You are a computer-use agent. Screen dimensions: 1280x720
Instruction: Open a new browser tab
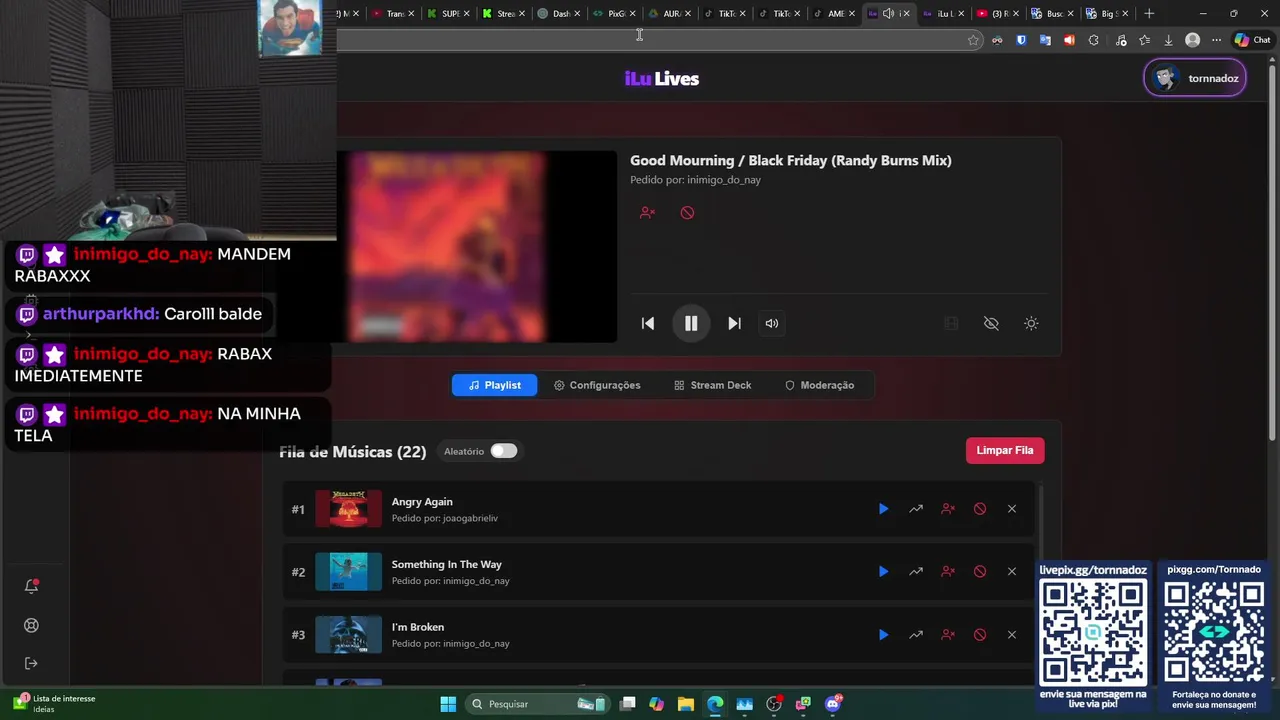(1149, 13)
